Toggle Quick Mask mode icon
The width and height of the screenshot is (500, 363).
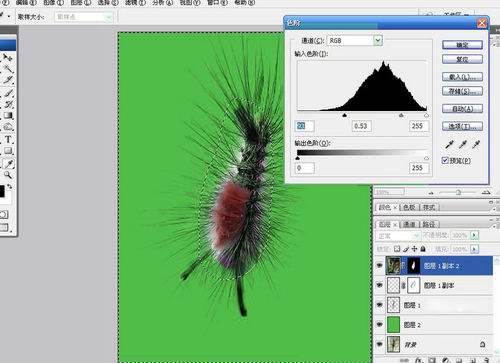click(x=4, y=214)
